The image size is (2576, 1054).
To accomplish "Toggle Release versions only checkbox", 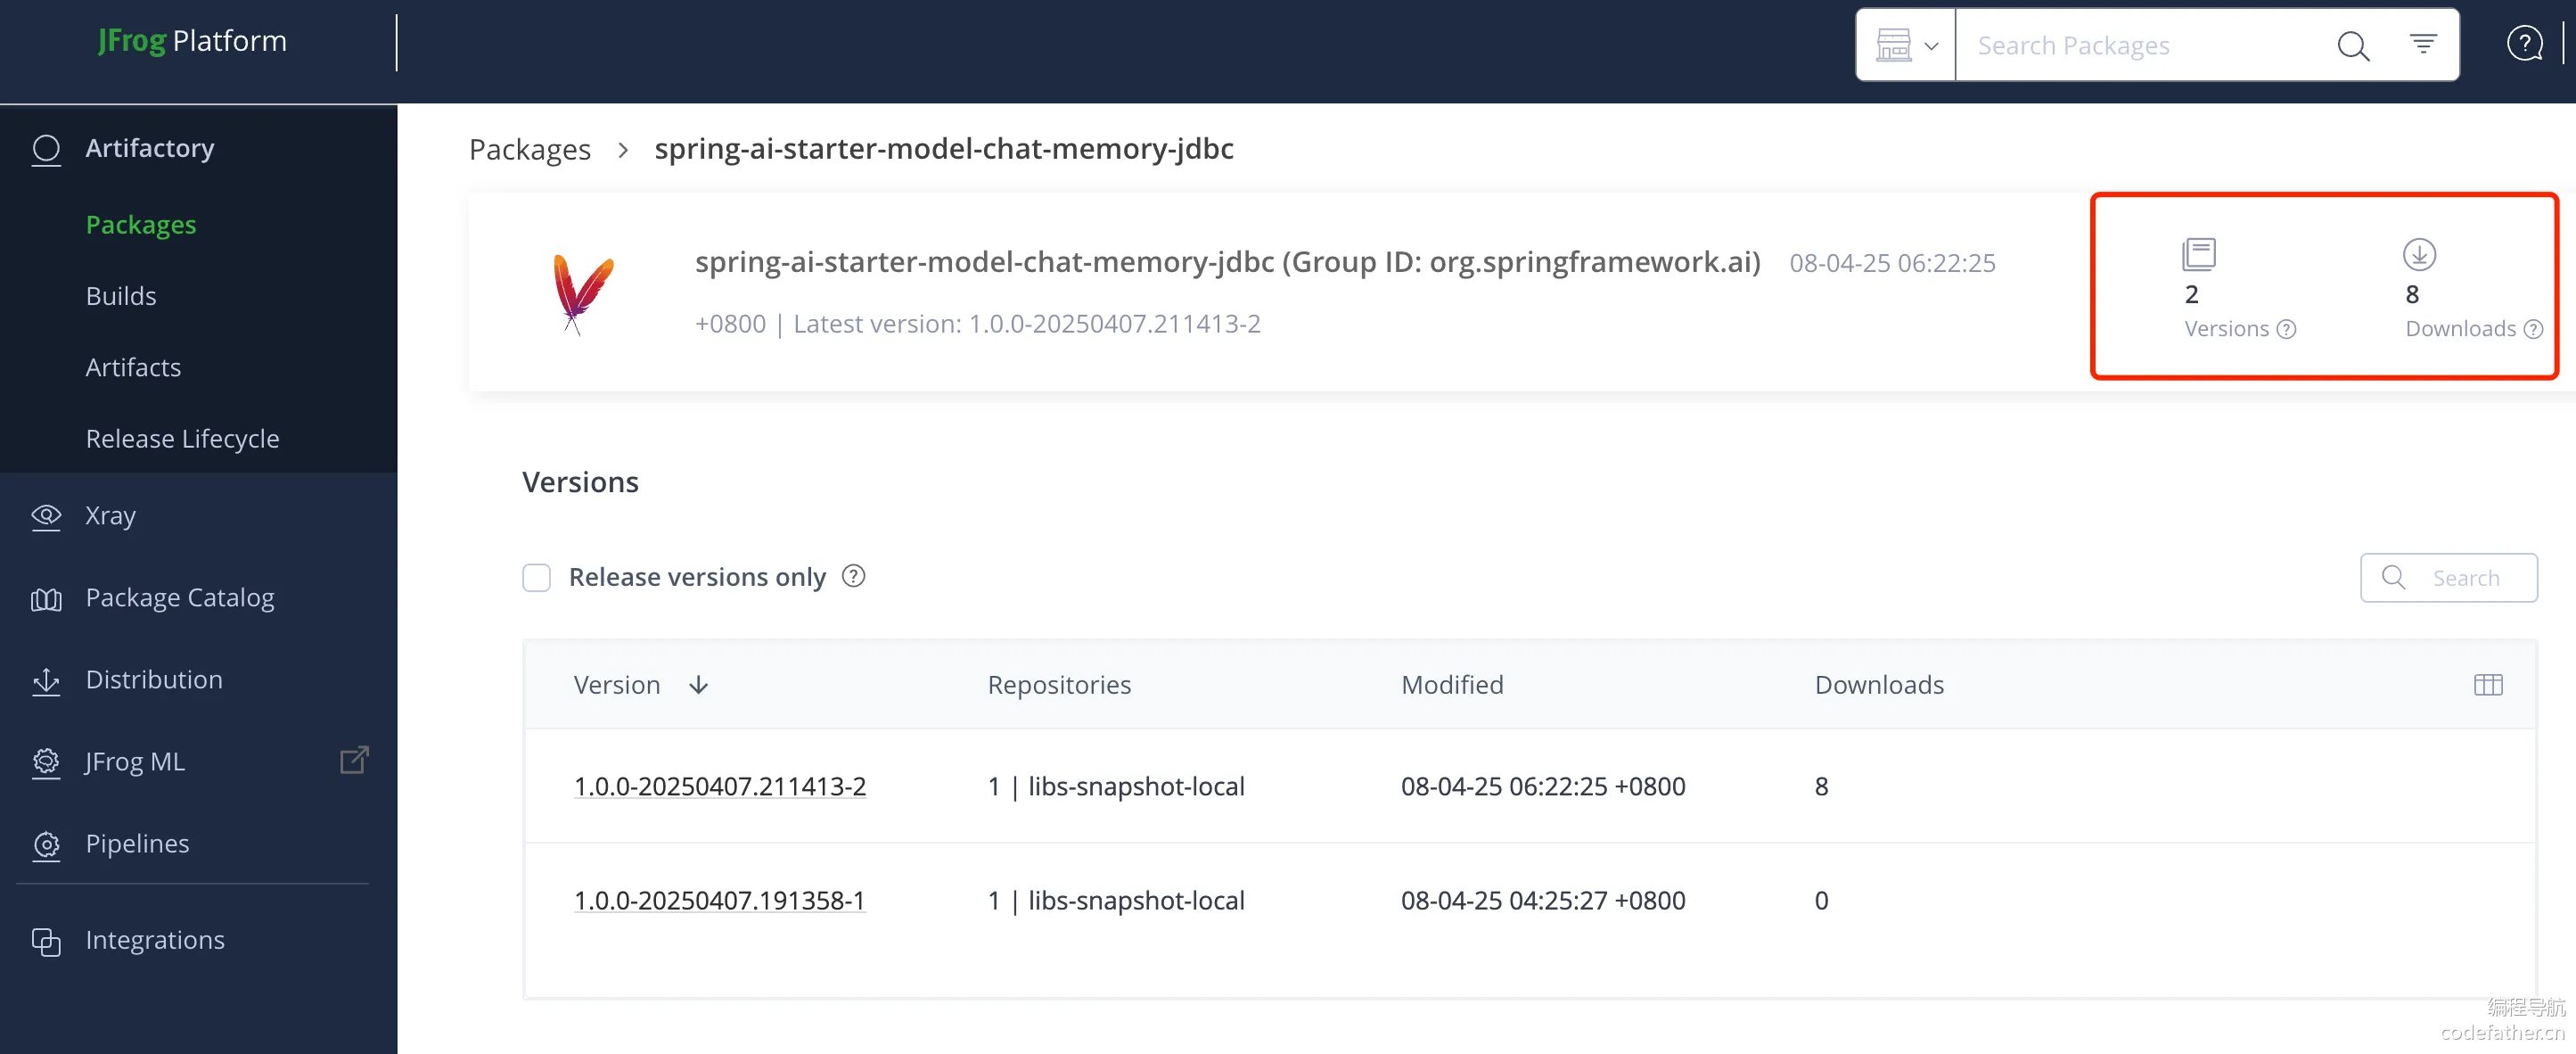I will 536,578.
